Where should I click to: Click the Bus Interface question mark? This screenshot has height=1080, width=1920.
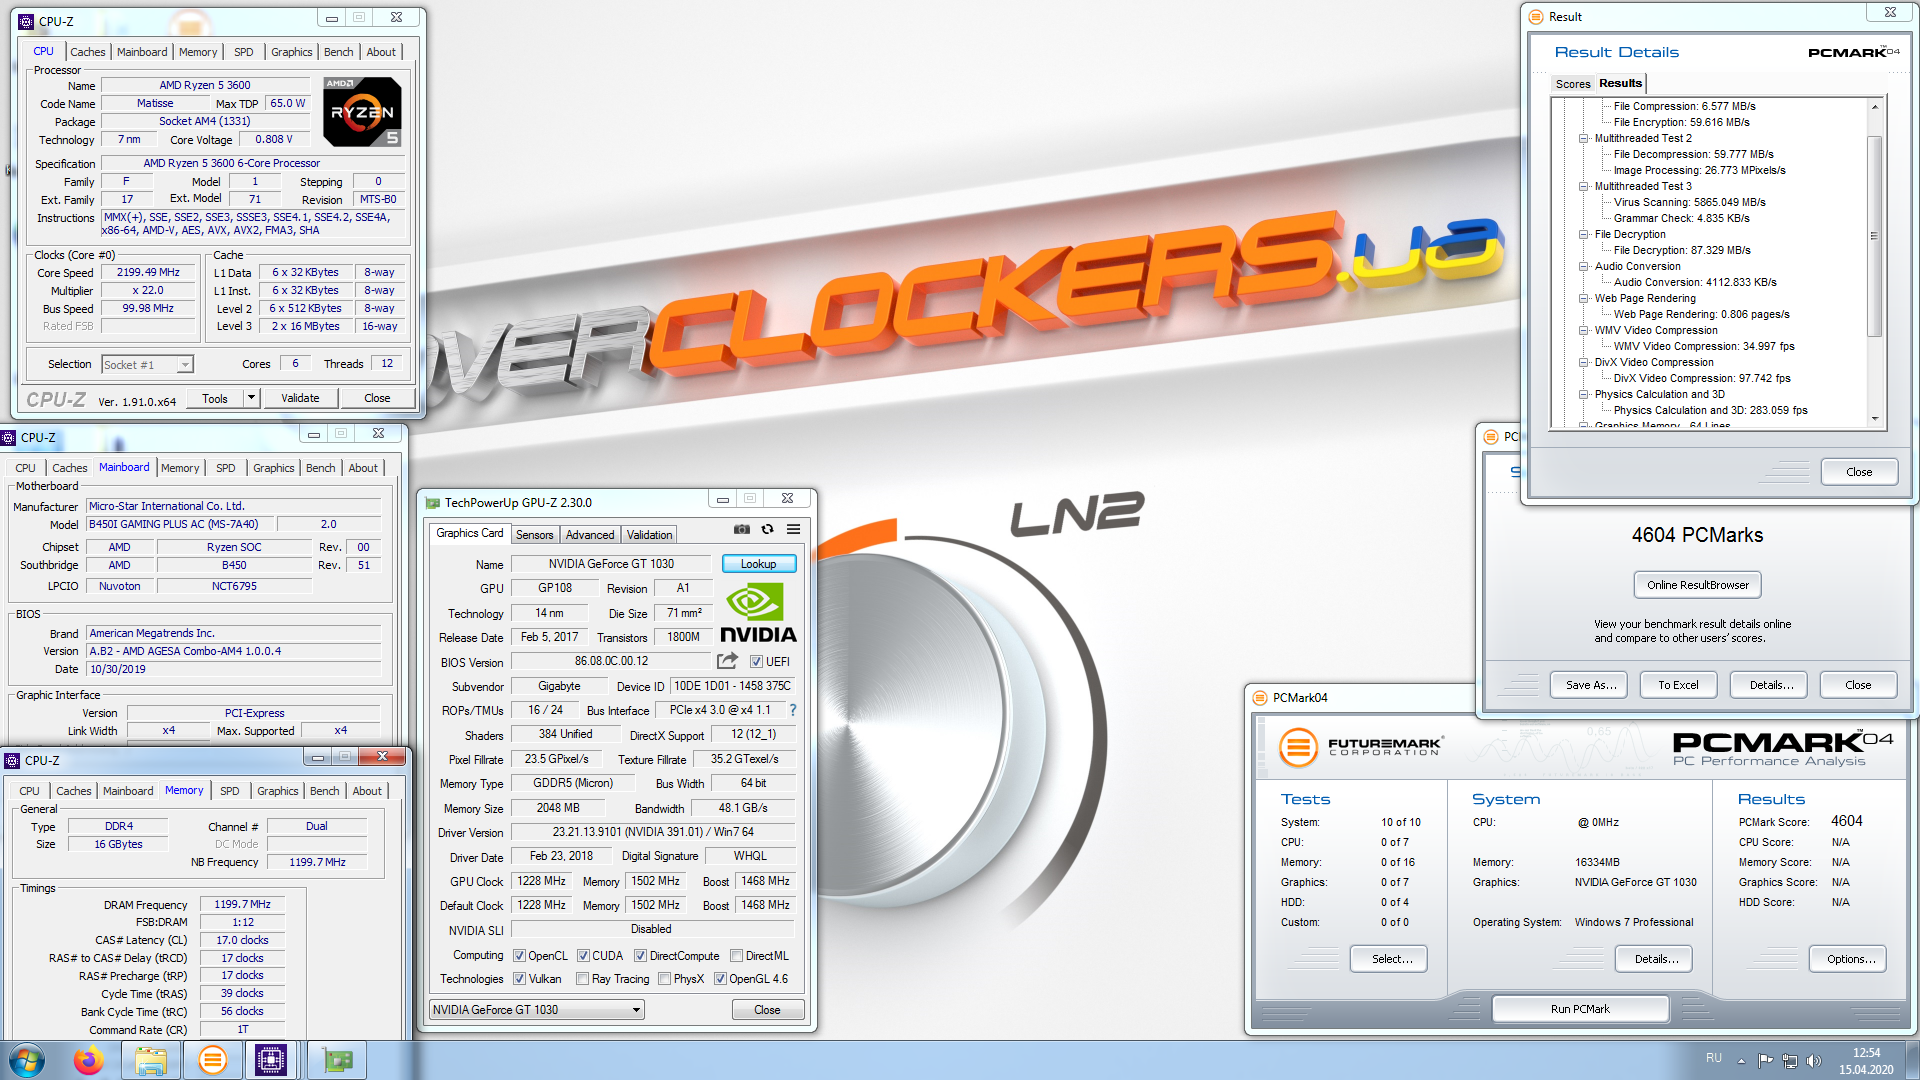793,710
